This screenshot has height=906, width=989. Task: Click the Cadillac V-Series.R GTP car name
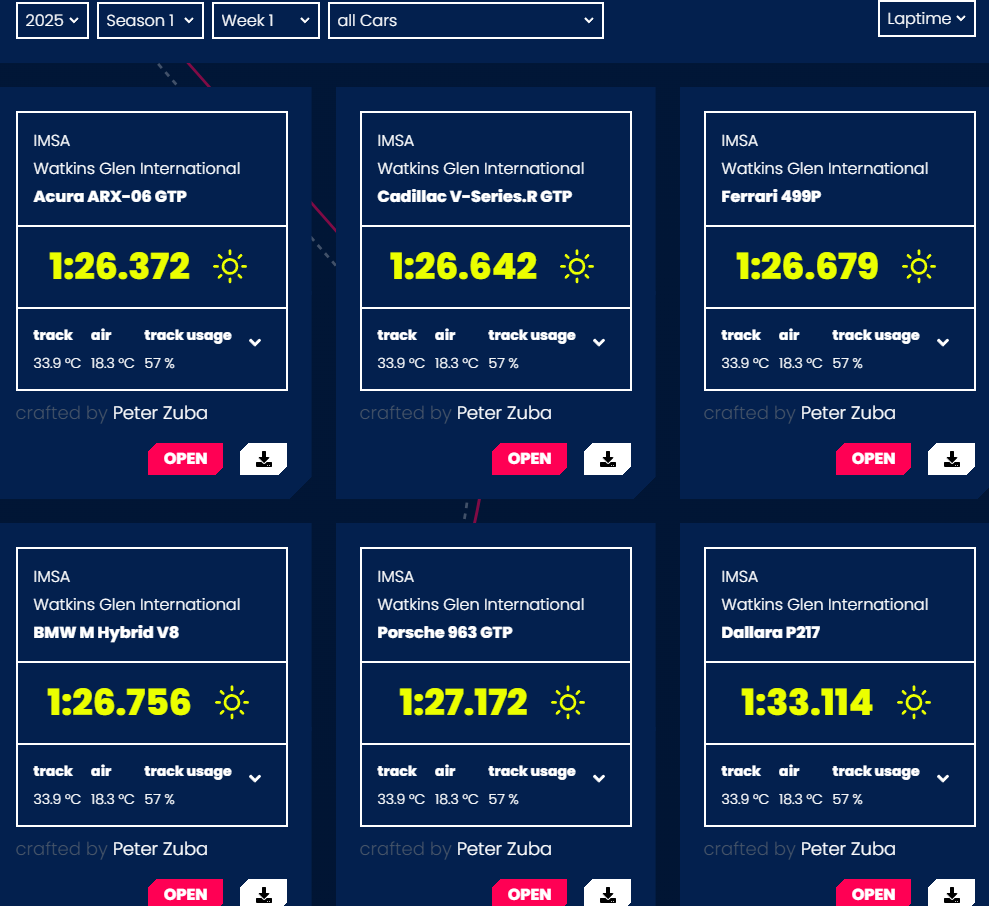(x=475, y=196)
